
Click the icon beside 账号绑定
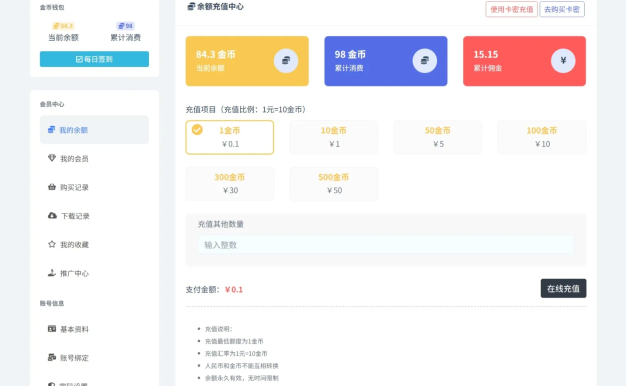tap(52, 357)
